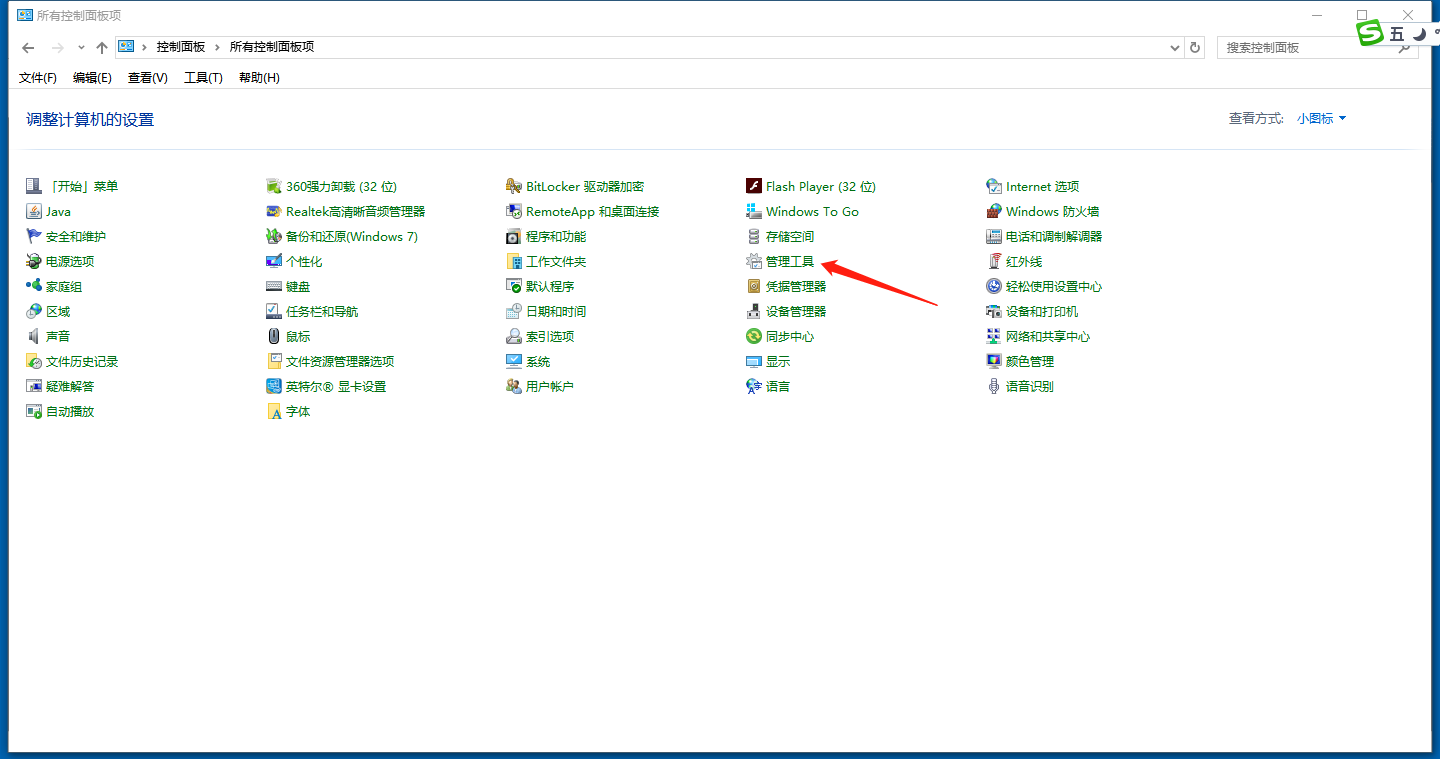Click the 电源选项 battery icon
Screen dimensions: 1440x759
coord(34,261)
